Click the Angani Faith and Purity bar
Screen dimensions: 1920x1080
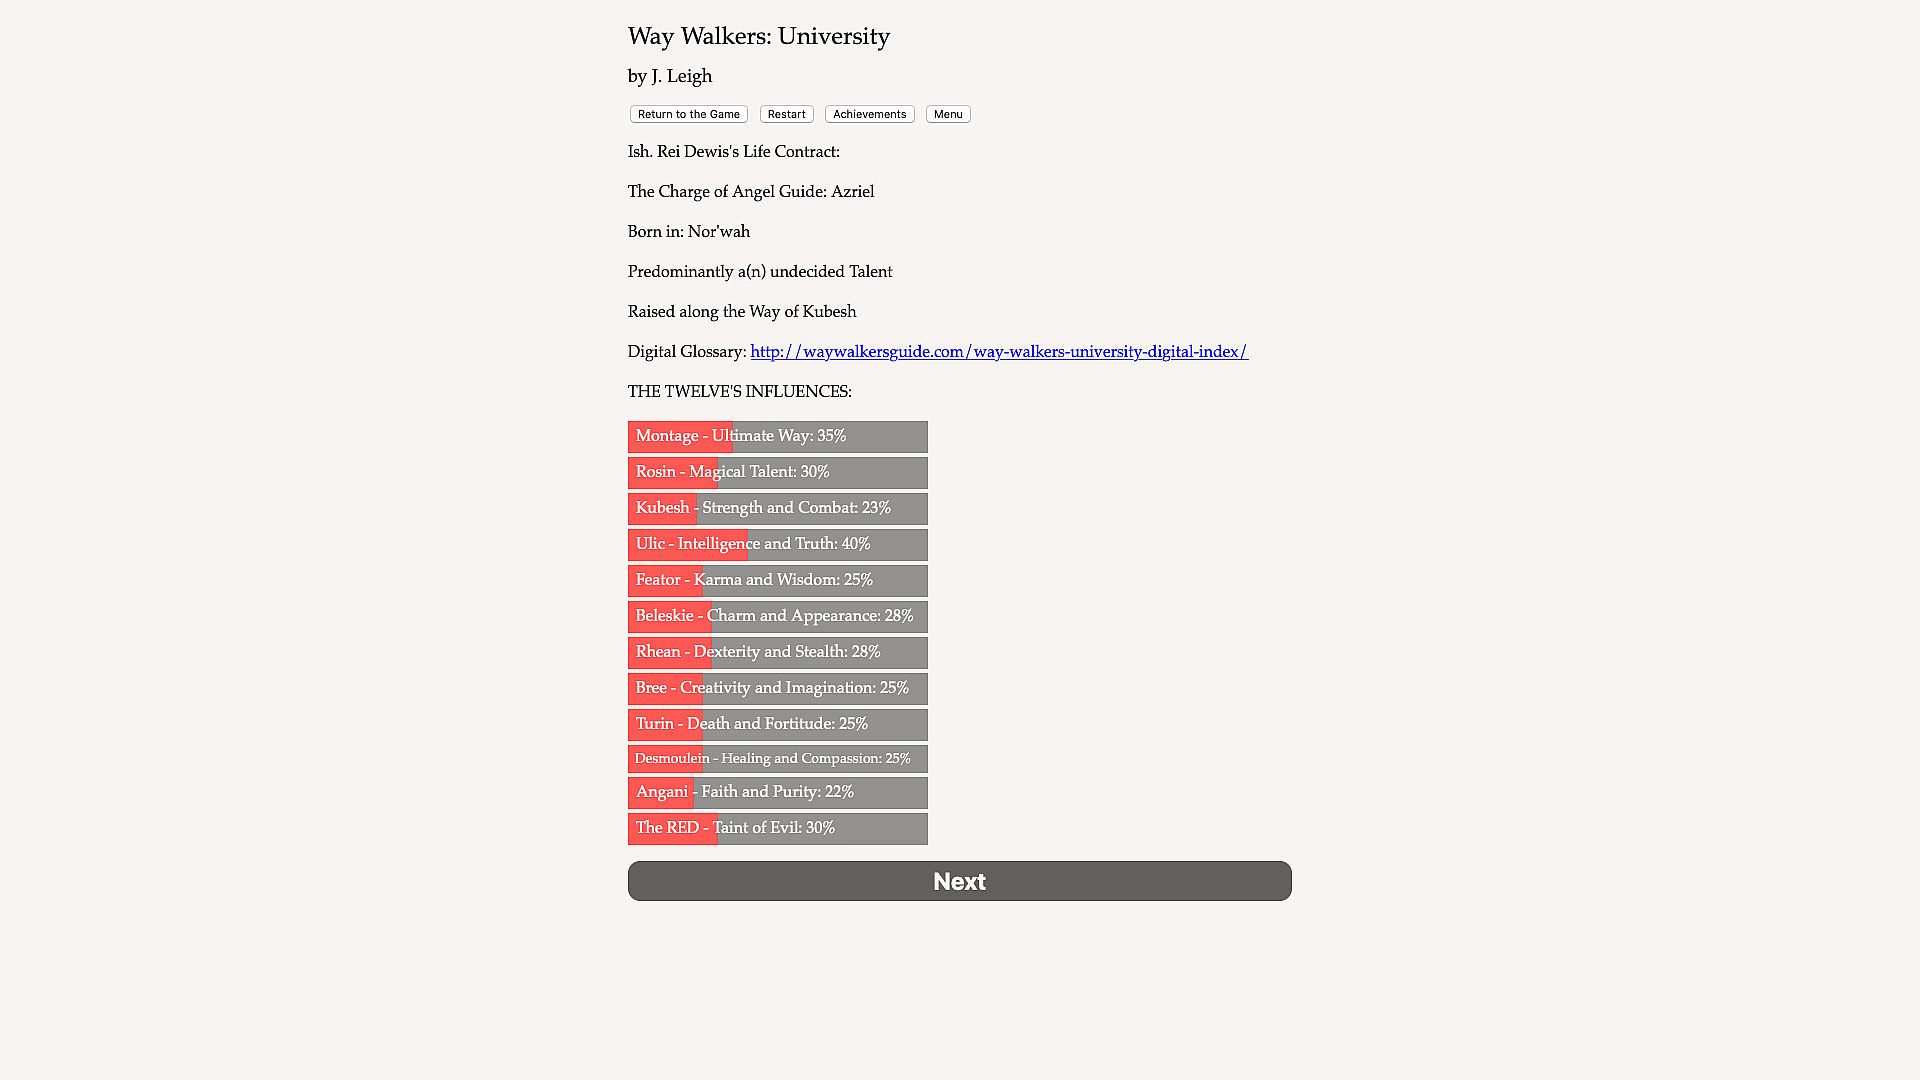pyautogui.click(x=777, y=793)
